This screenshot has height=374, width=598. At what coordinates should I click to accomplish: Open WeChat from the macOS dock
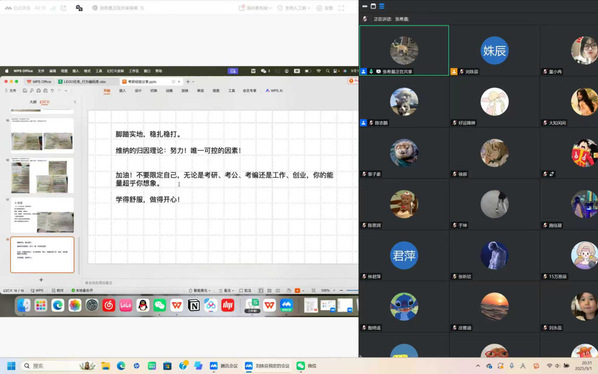[160, 305]
